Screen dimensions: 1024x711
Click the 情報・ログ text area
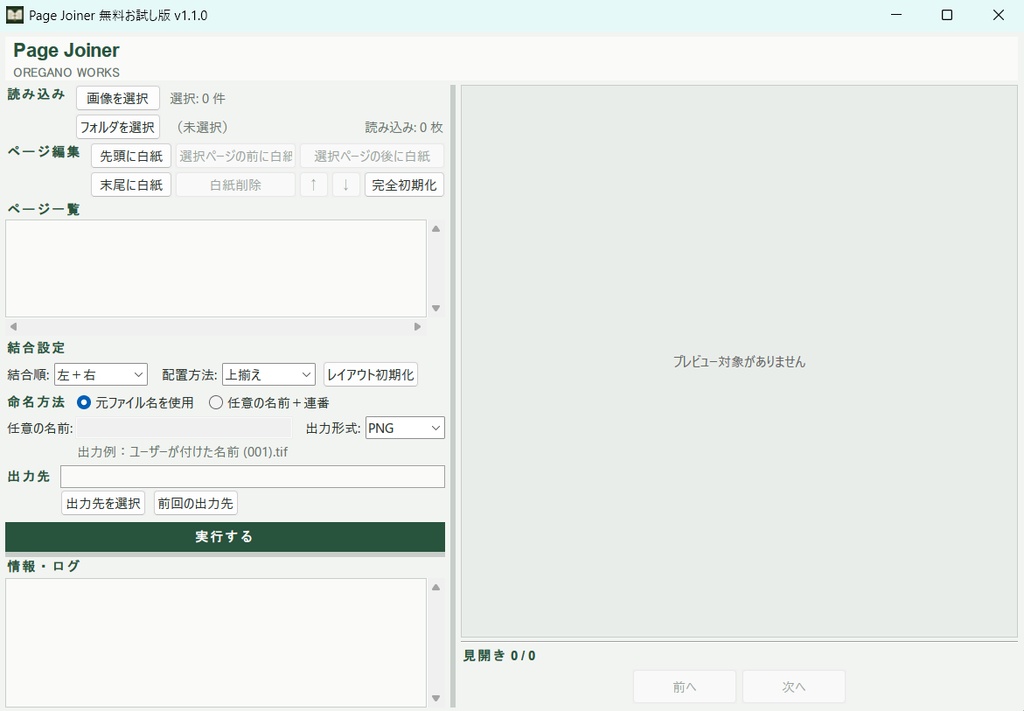click(x=216, y=642)
